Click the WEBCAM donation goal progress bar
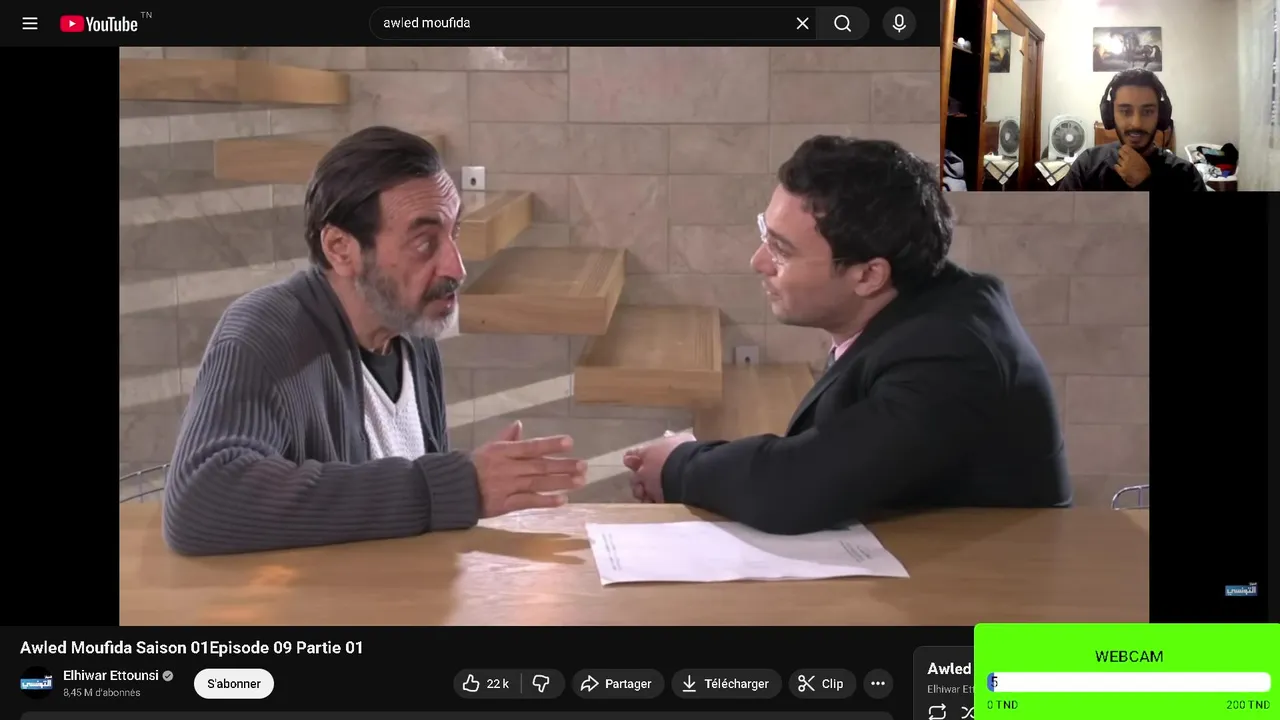 point(1129,683)
